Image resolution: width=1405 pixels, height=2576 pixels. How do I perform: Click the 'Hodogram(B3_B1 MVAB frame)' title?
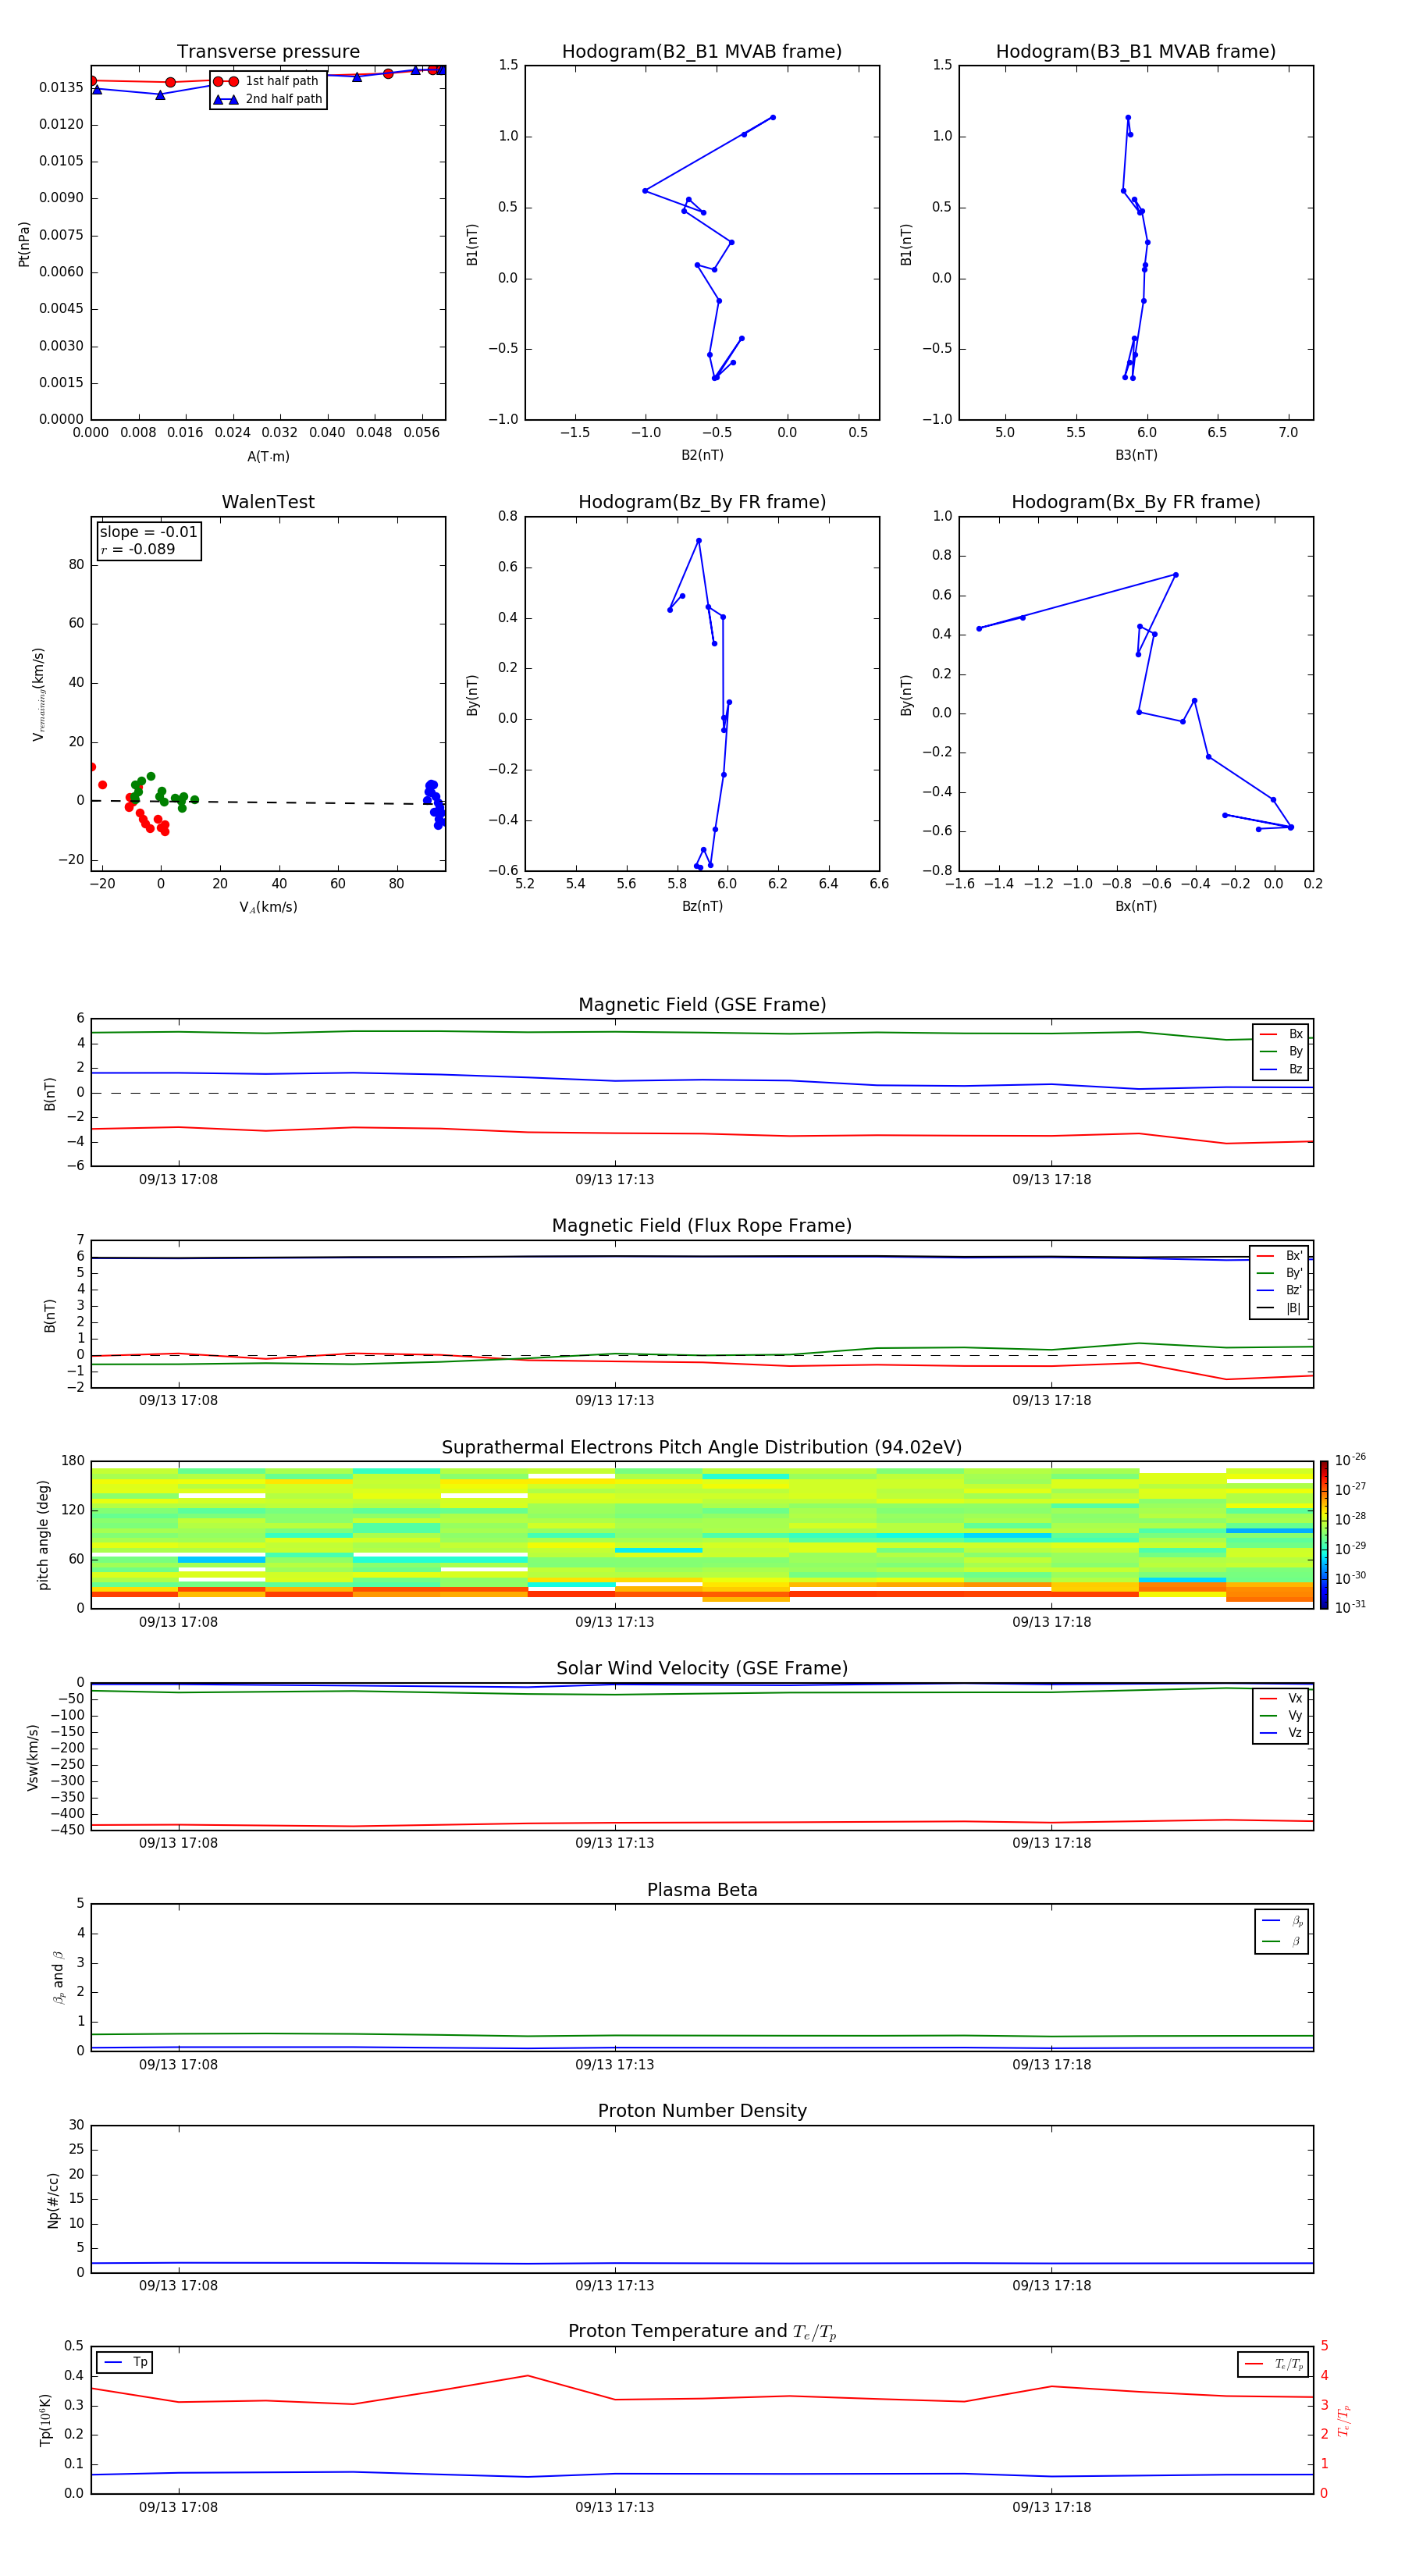click(1136, 51)
